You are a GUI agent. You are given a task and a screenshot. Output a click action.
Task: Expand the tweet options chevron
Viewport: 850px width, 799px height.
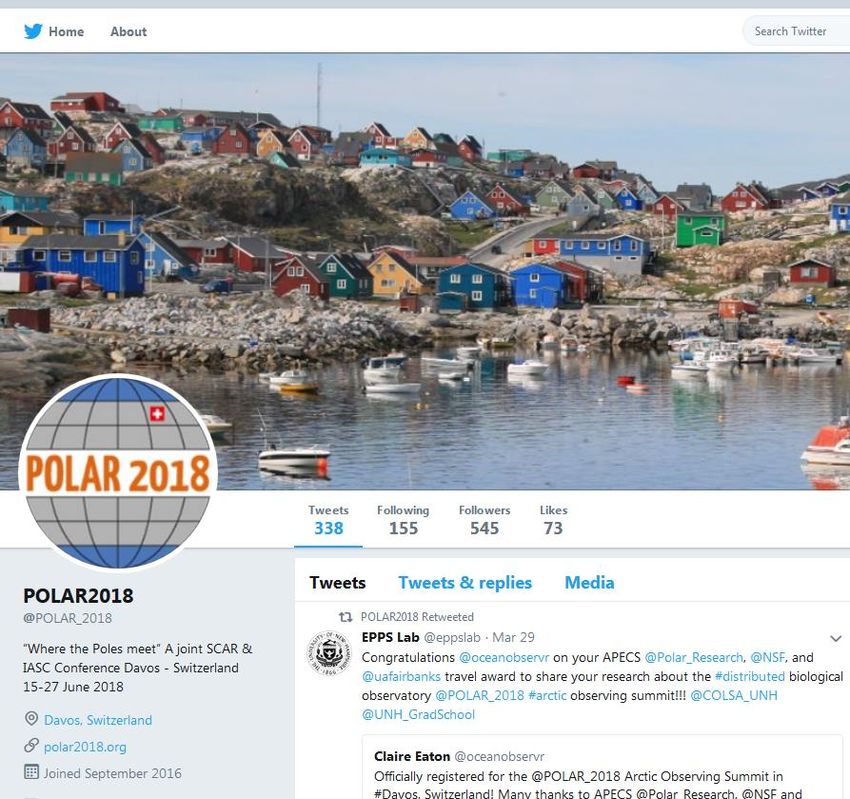click(835, 639)
